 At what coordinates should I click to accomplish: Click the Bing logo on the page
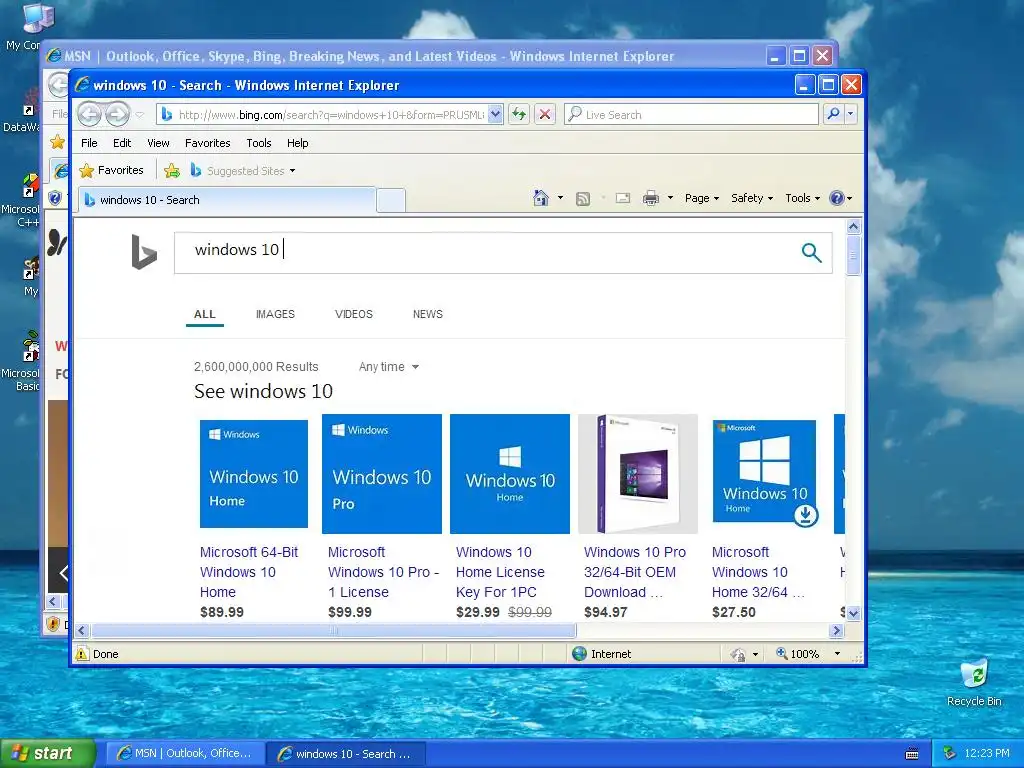pos(144,252)
